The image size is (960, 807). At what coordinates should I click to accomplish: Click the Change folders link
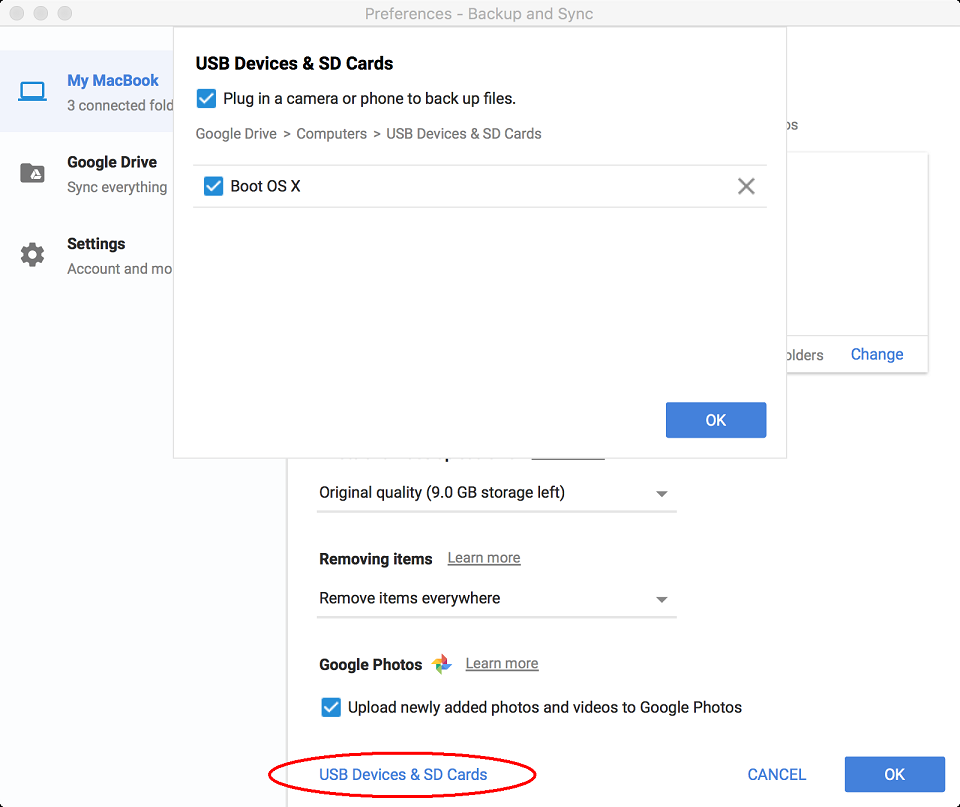tap(877, 355)
